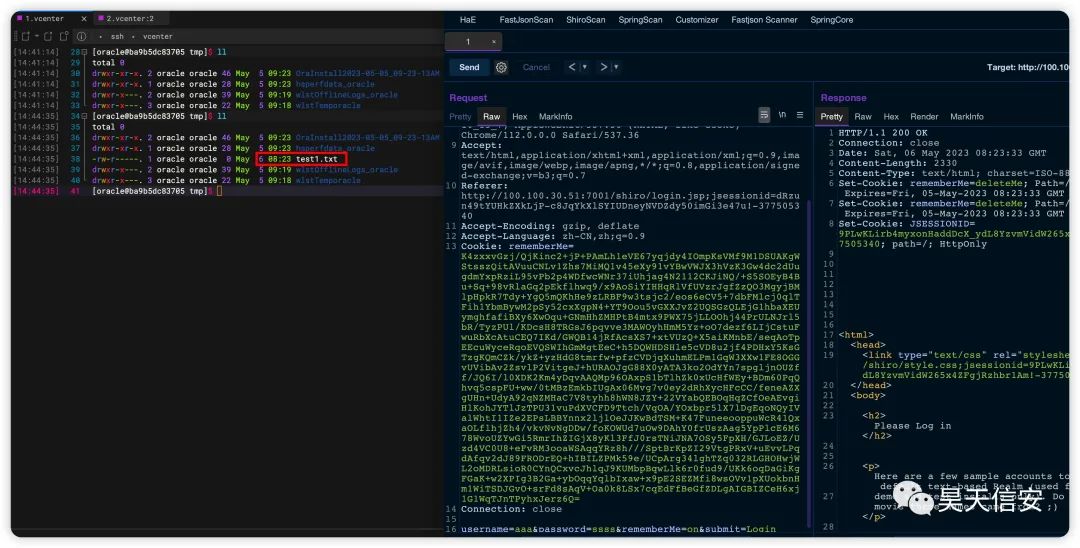Image resolution: width=1080 pixels, height=548 pixels.
Task: Collapse the fold marker at line 34
Action: pyautogui.click(x=85, y=116)
